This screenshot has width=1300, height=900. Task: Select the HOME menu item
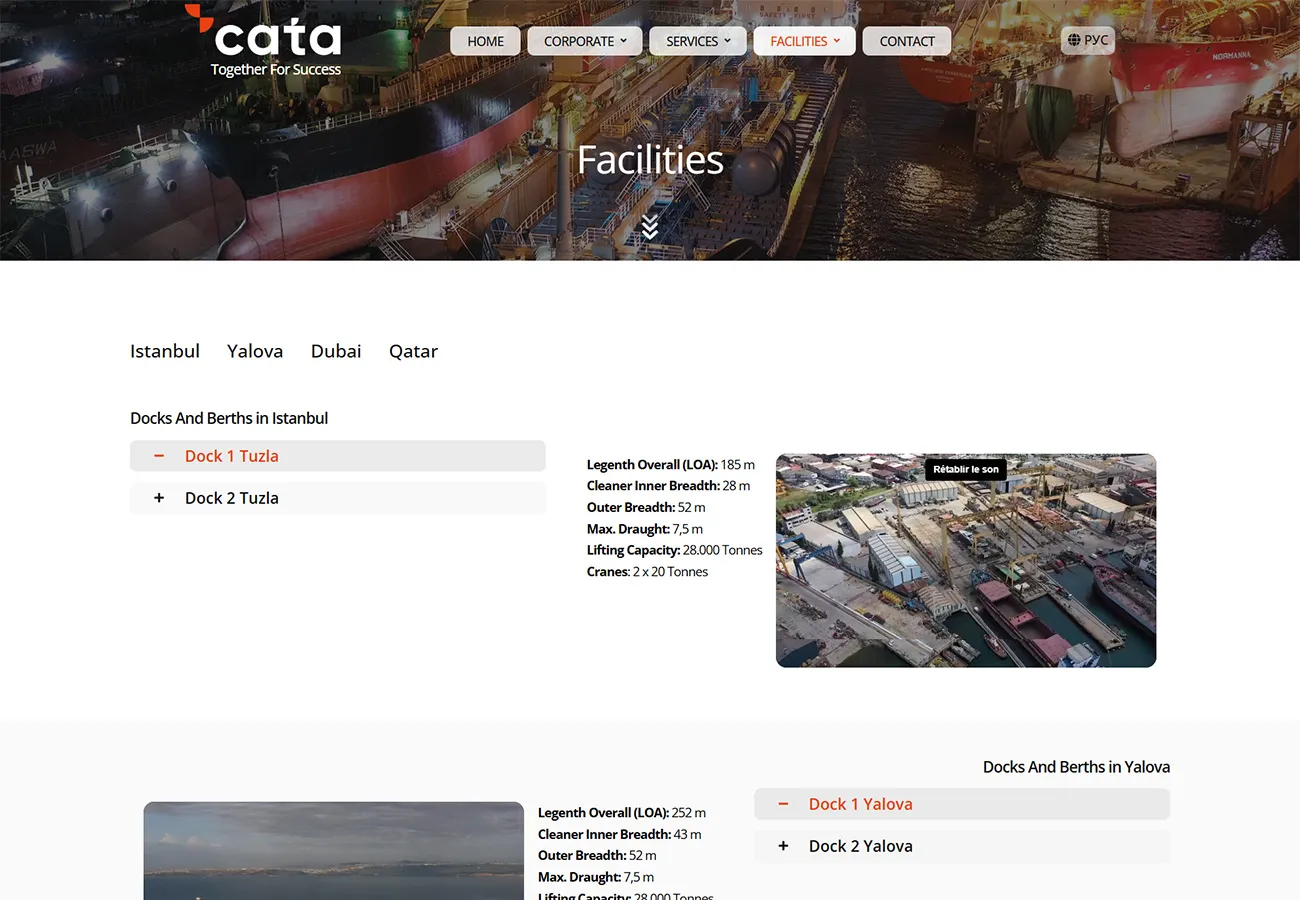pyautogui.click(x=484, y=41)
